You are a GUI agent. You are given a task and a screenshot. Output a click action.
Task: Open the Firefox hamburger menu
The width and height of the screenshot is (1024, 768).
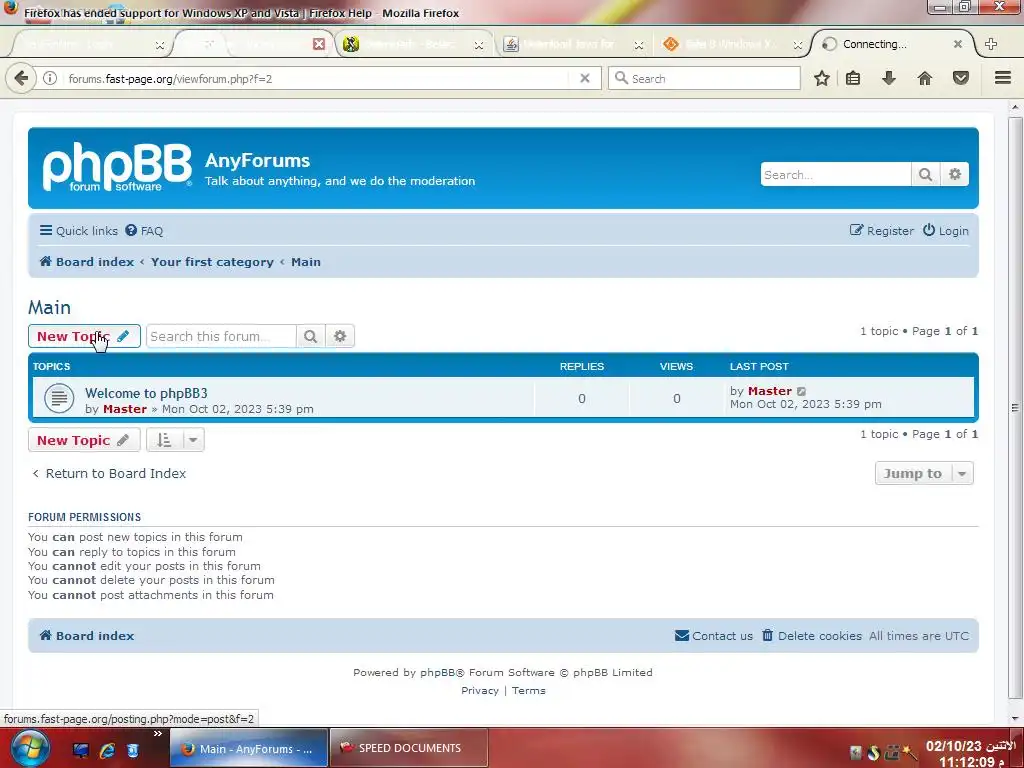click(x=1003, y=78)
